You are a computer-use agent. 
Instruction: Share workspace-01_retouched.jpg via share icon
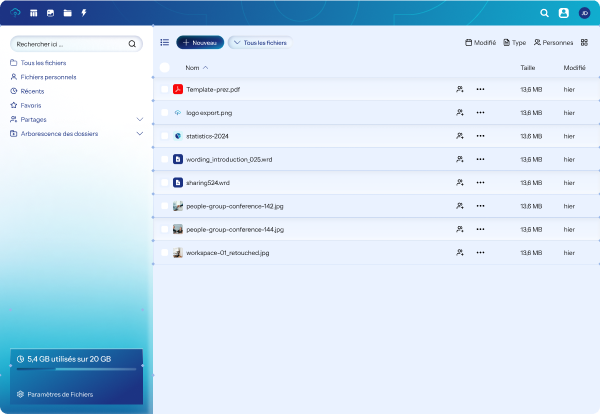[460, 253]
